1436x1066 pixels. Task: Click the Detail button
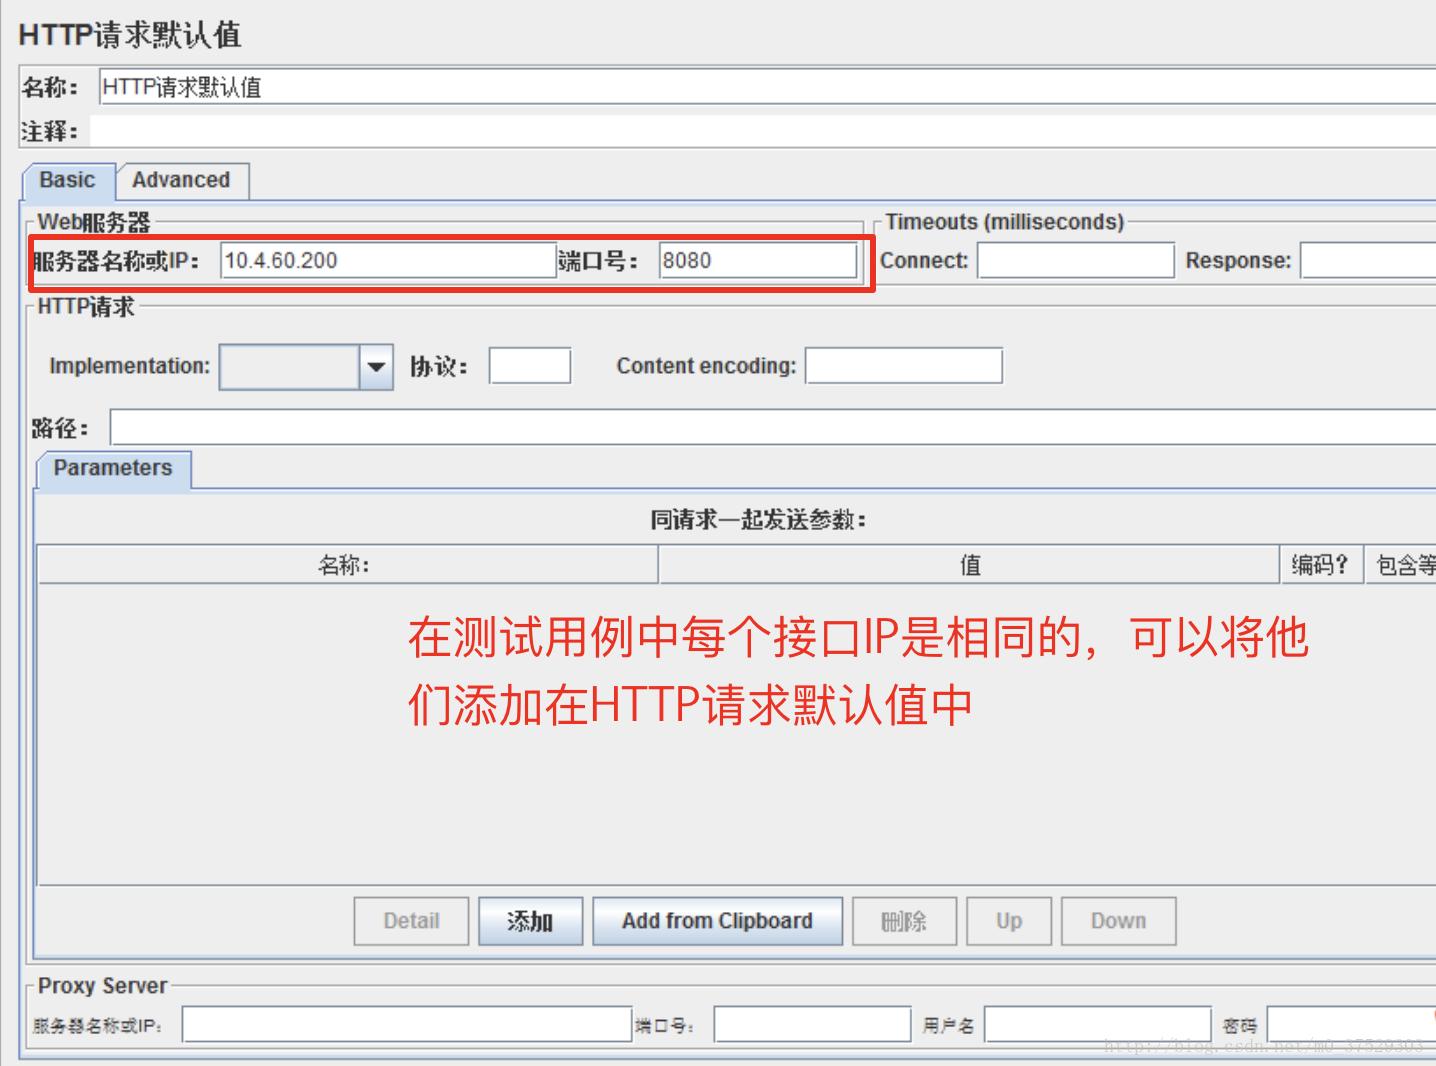pyautogui.click(x=411, y=920)
